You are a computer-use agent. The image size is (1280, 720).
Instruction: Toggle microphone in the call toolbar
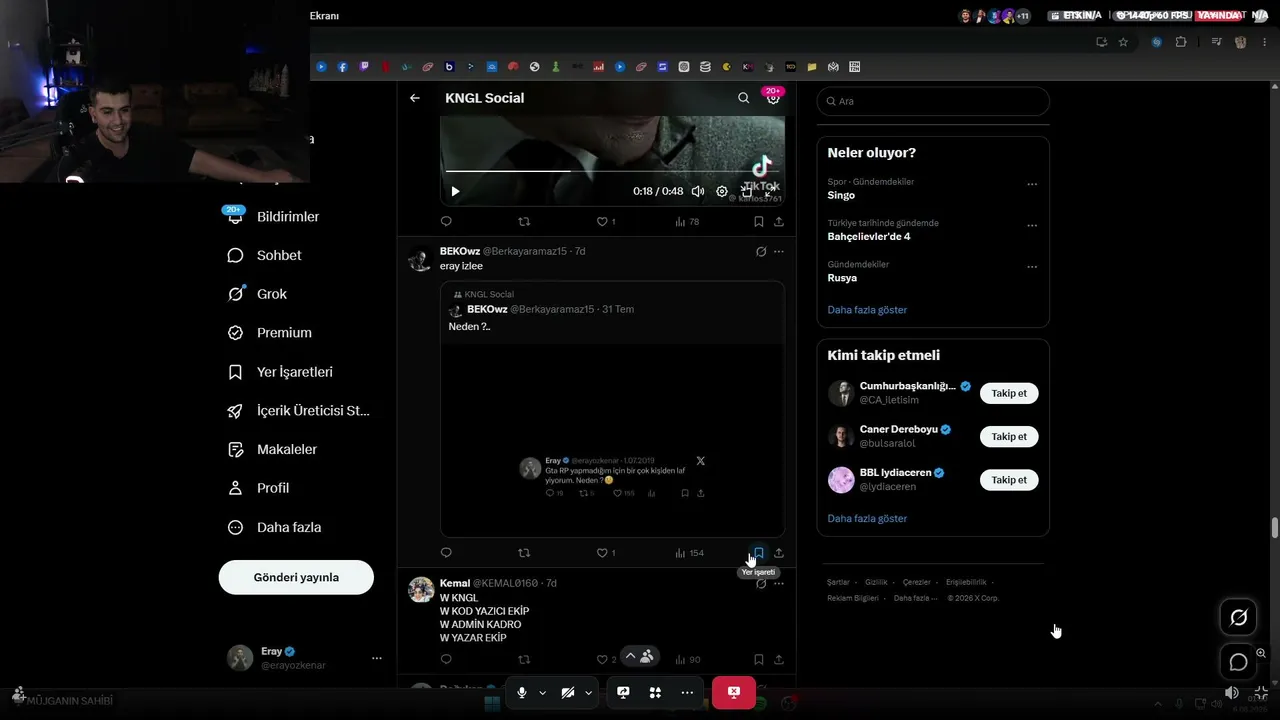tap(522, 692)
